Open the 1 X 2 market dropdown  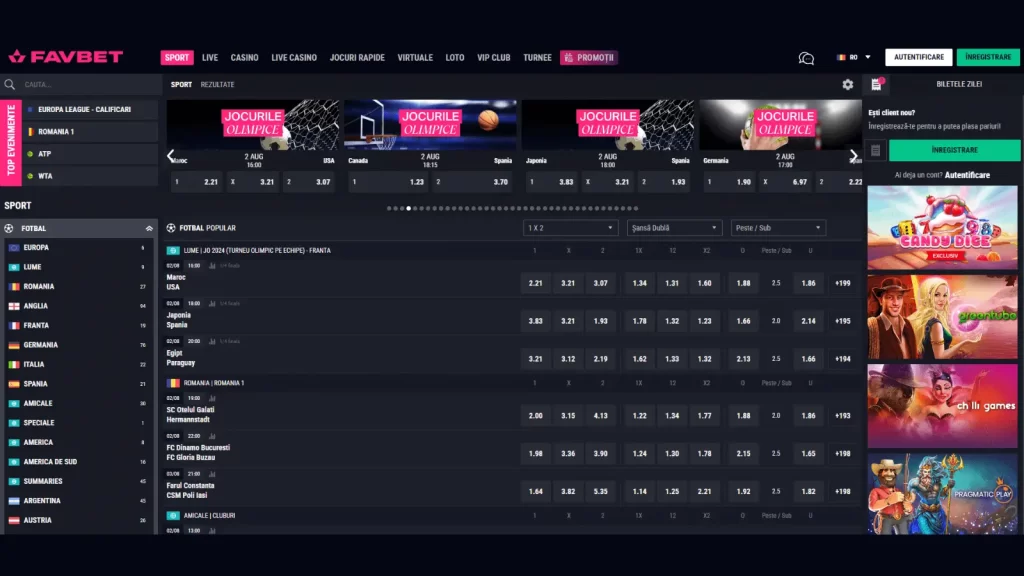coord(570,228)
